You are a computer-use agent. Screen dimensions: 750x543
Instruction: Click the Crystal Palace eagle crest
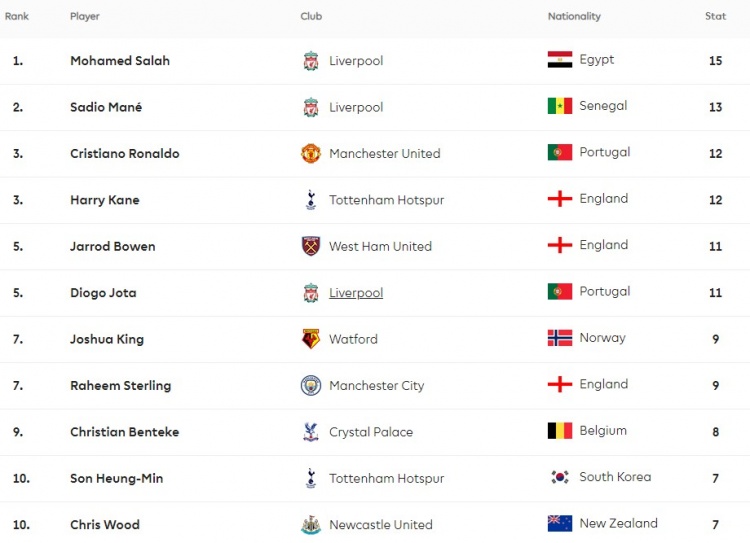[x=311, y=432]
